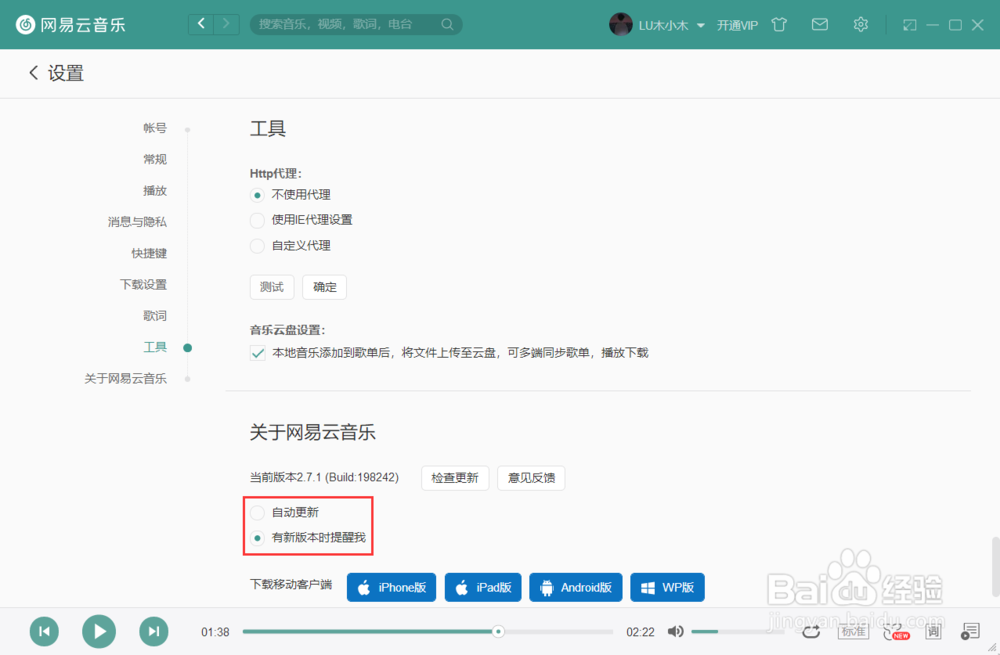1000x655 pixels.
Task: Click the 意见反馈 button
Action: click(x=531, y=478)
